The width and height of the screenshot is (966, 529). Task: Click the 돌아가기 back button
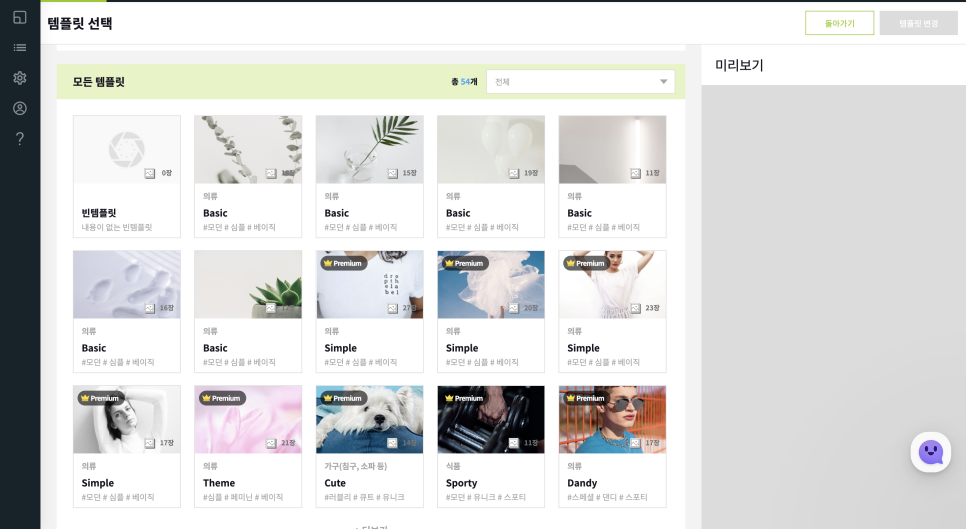point(839,23)
